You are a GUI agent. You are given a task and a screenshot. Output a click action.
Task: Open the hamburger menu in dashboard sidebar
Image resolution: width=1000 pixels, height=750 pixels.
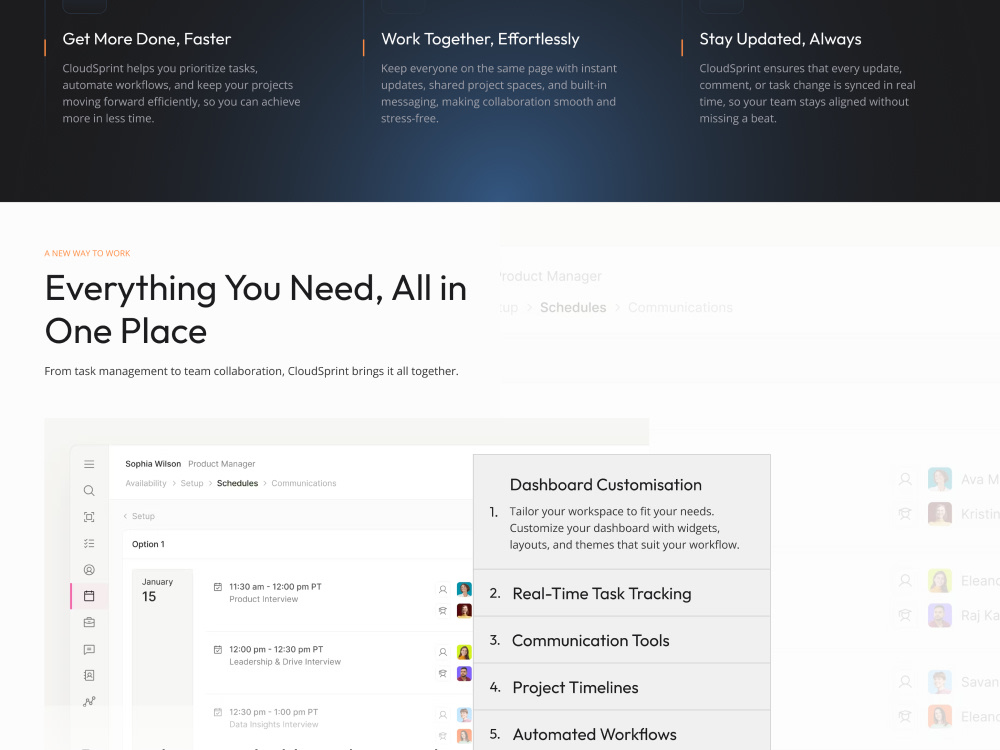pos(89,464)
